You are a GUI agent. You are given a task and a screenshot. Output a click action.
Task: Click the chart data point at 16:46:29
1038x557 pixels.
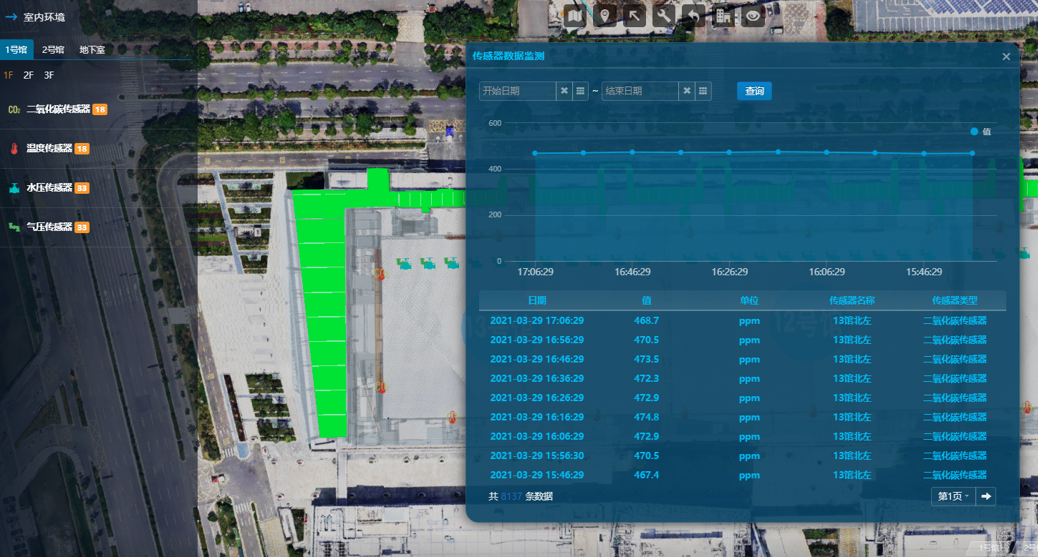(632, 152)
